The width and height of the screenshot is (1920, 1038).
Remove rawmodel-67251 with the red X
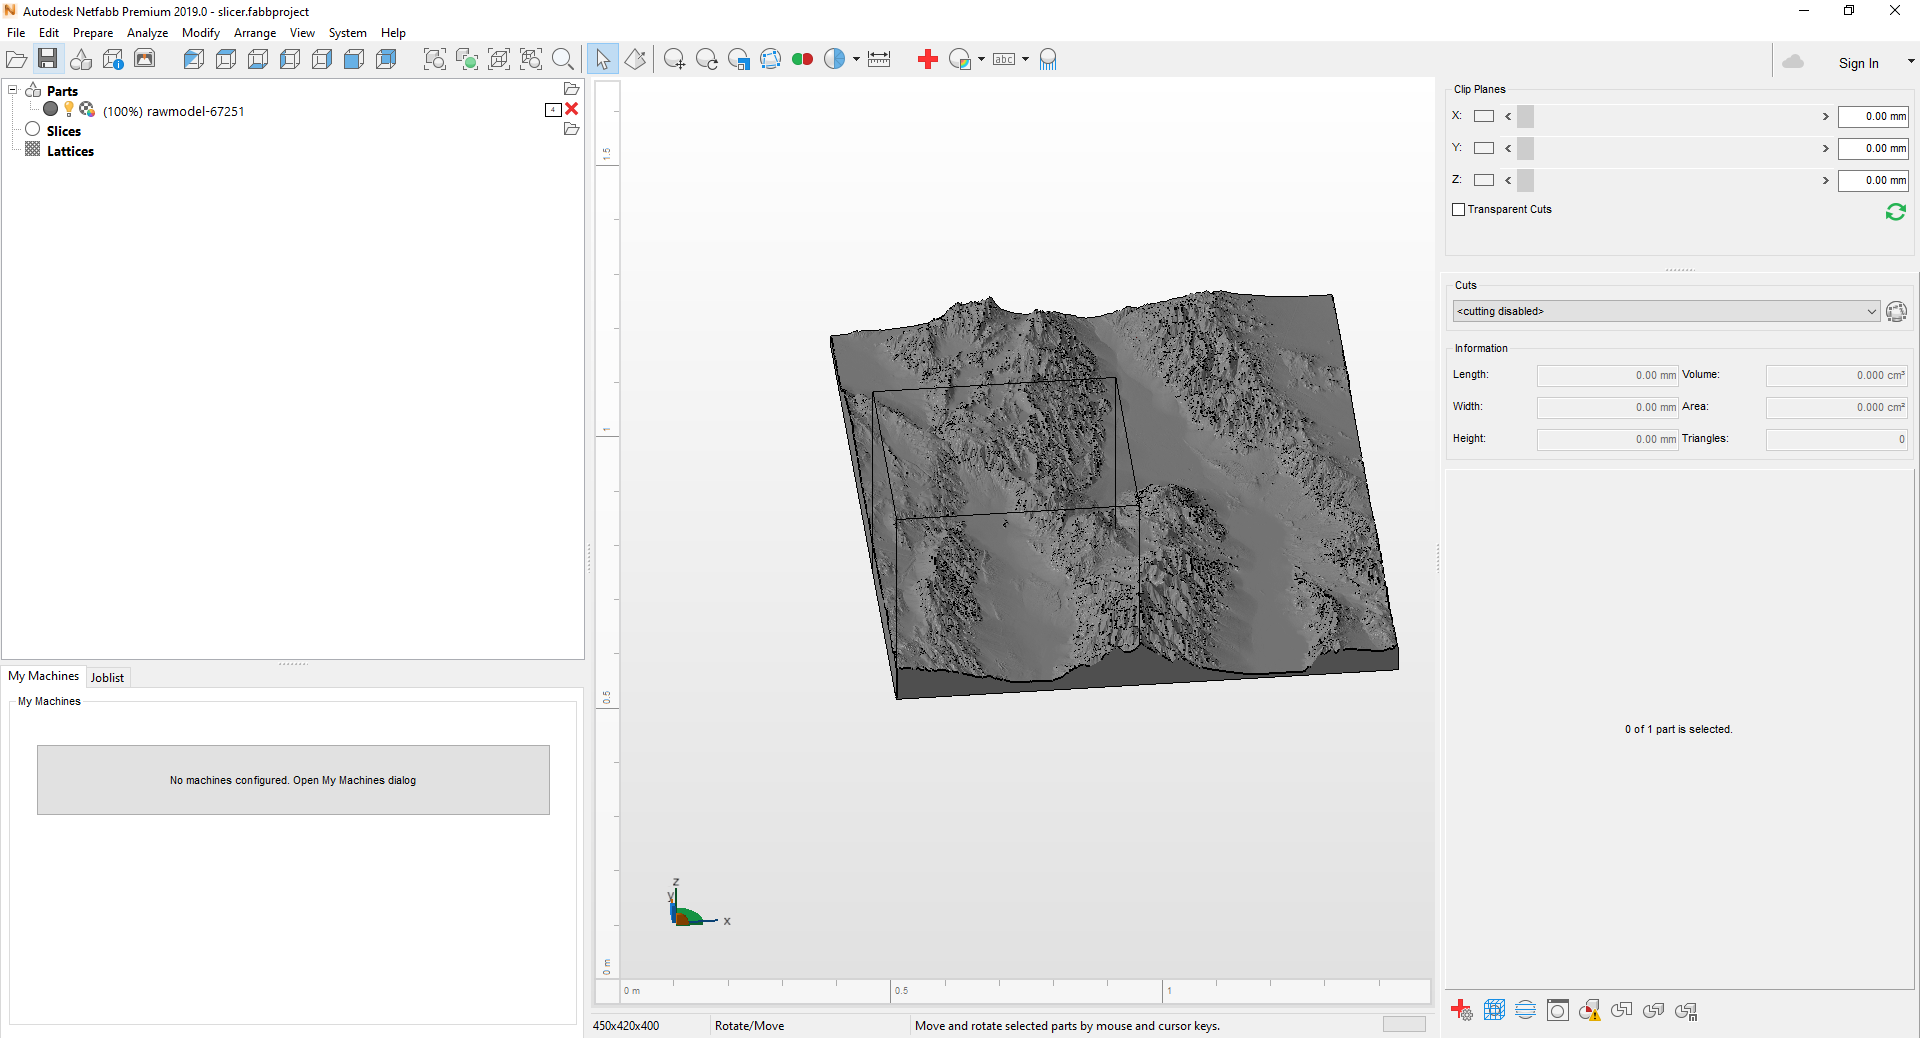click(x=572, y=109)
